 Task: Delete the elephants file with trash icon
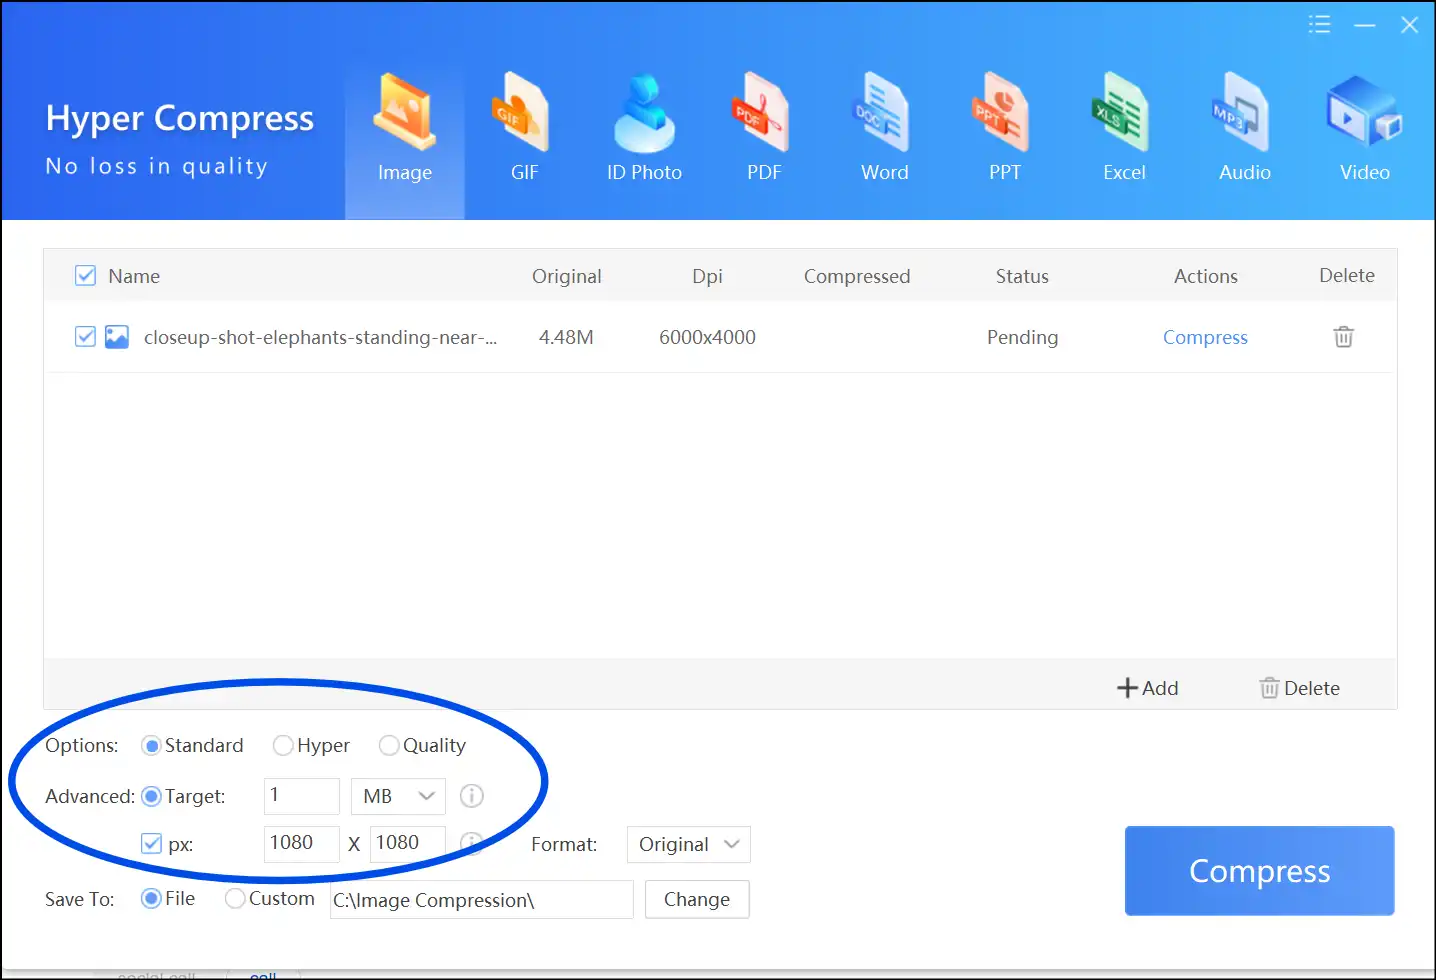coord(1343,337)
